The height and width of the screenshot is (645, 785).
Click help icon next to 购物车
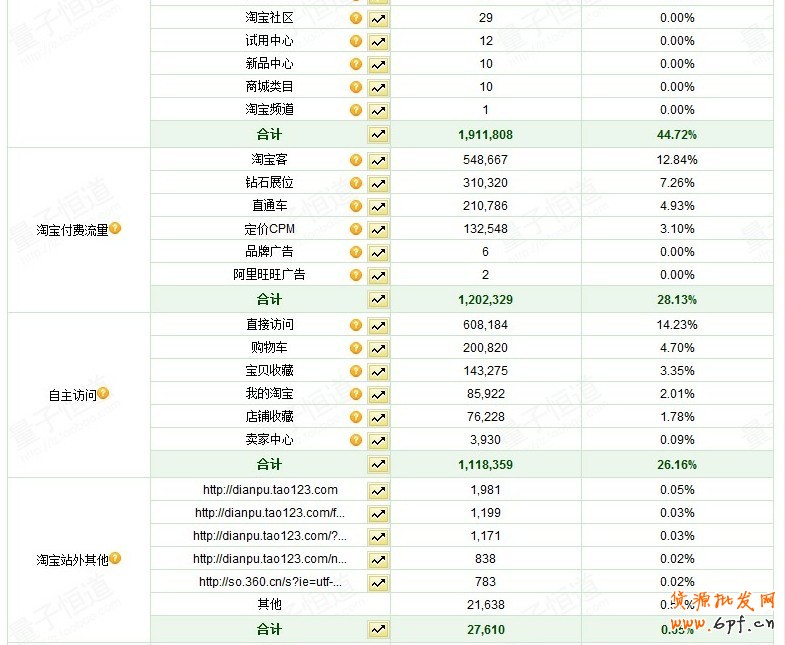355,349
